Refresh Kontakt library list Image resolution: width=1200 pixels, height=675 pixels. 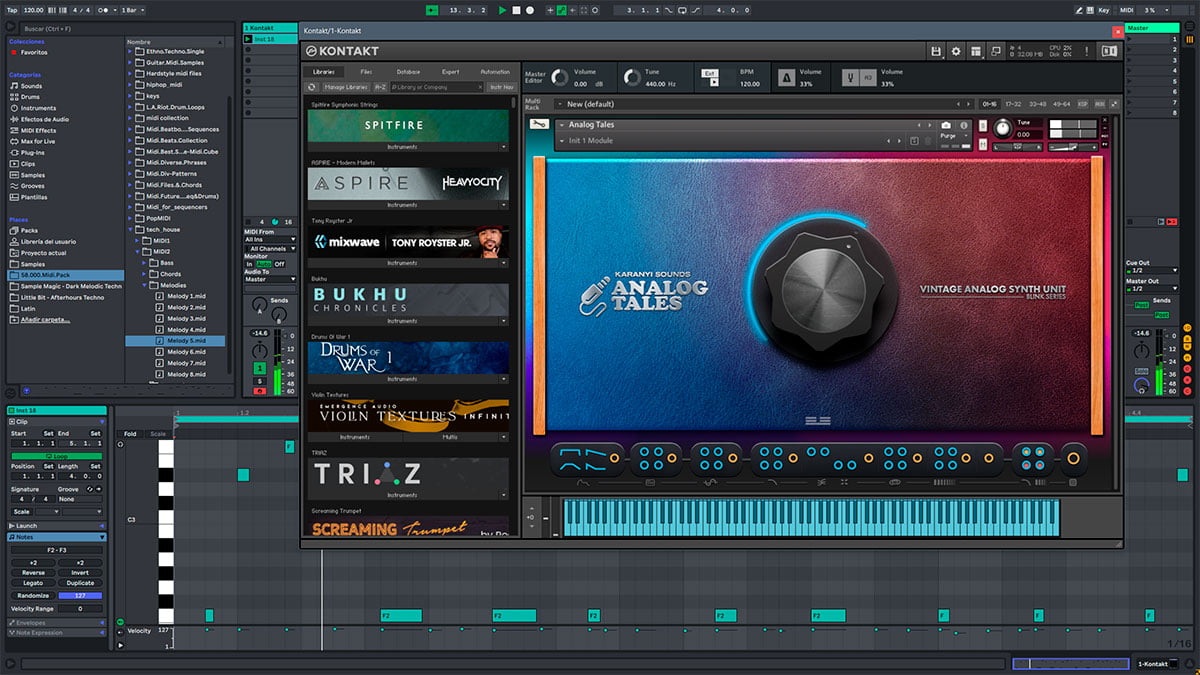pyautogui.click(x=312, y=87)
